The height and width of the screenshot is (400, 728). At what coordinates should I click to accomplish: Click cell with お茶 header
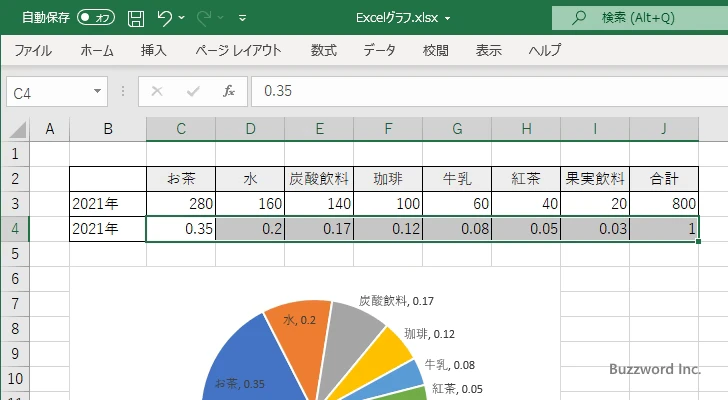[x=181, y=179]
